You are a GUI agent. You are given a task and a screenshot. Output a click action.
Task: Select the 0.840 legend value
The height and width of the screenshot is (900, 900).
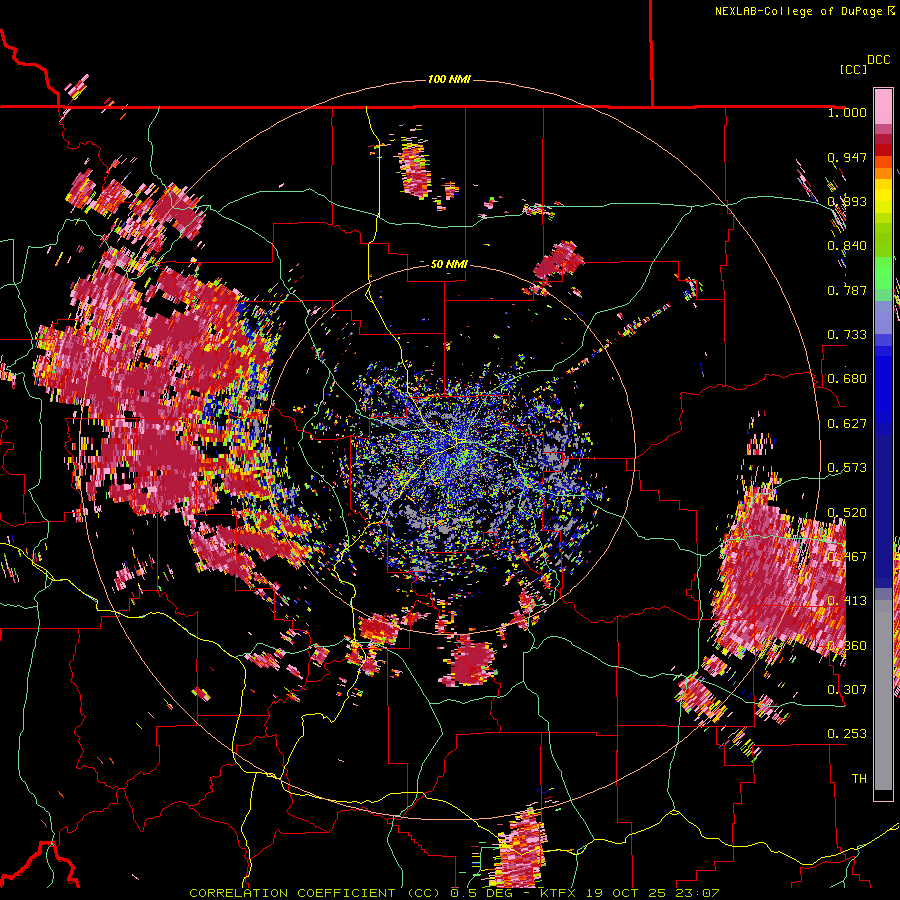pyautogui.click(x=847, y=246)
